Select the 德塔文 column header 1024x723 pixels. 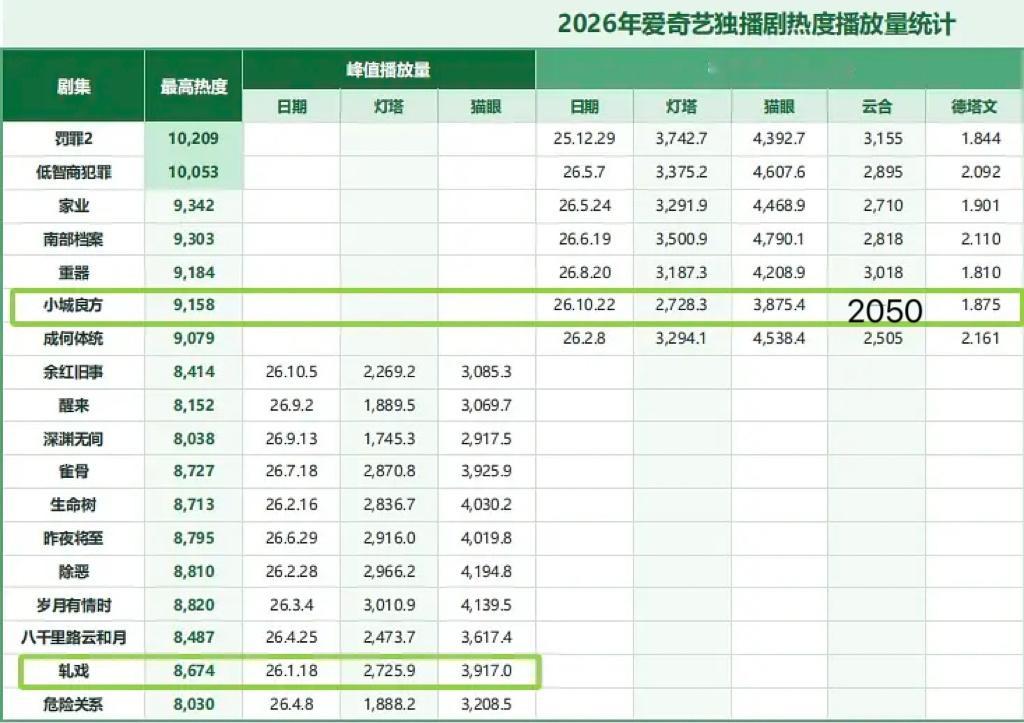tap(974, 106)
